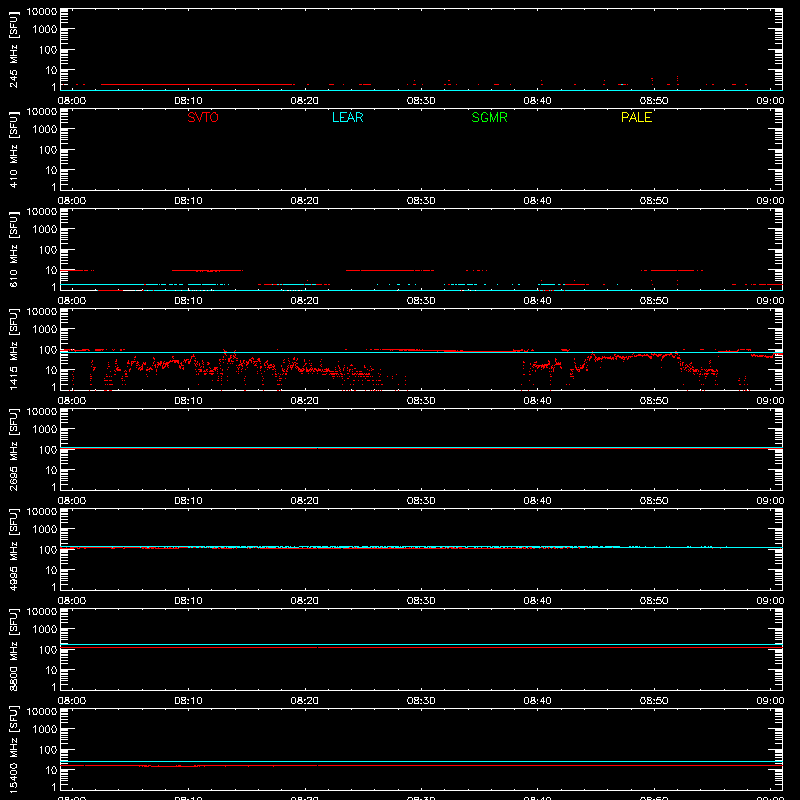Select the 245 MHz [SFU] axis title
The height and width of the screenshot is (800, 800).
pyautogui.click(x=13, y=49)
